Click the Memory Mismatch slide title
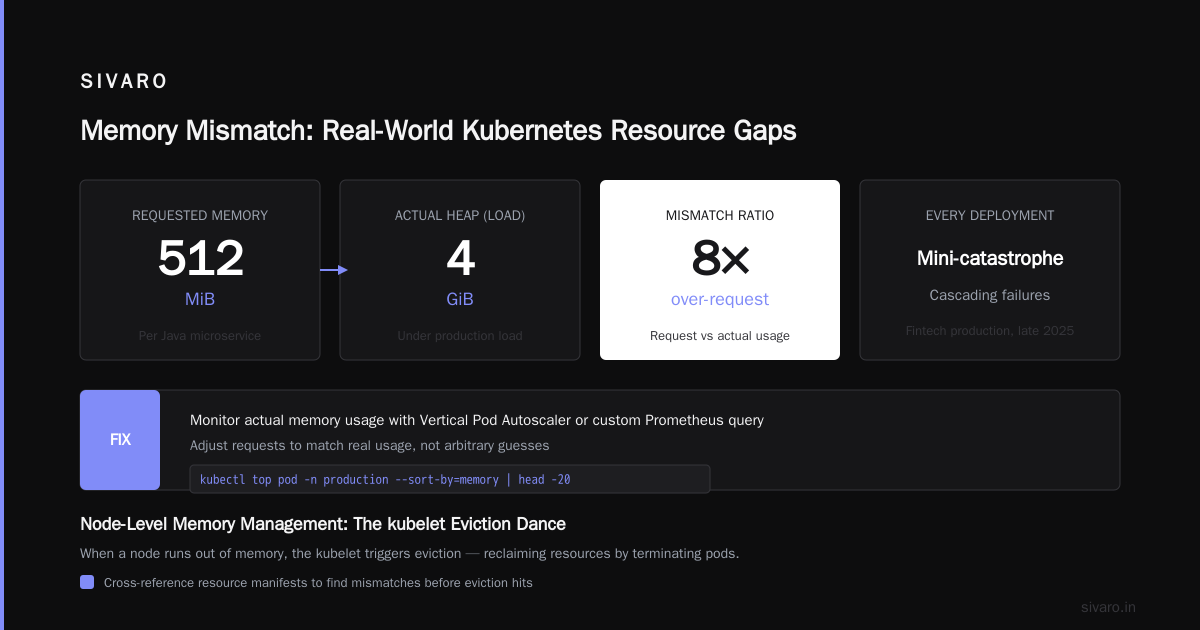The image size is (1200, 630). pyautogui.click(x=438, y=131)
